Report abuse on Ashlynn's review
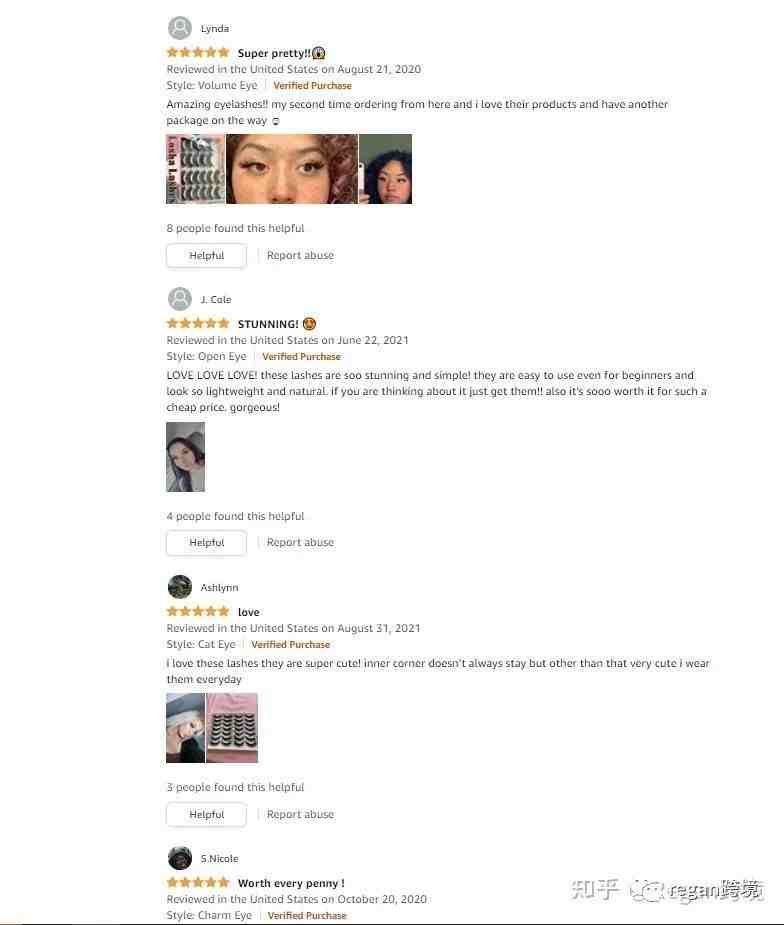Image resolution: width=784 pixels, height=925 pixels. [x=300, y=814]
